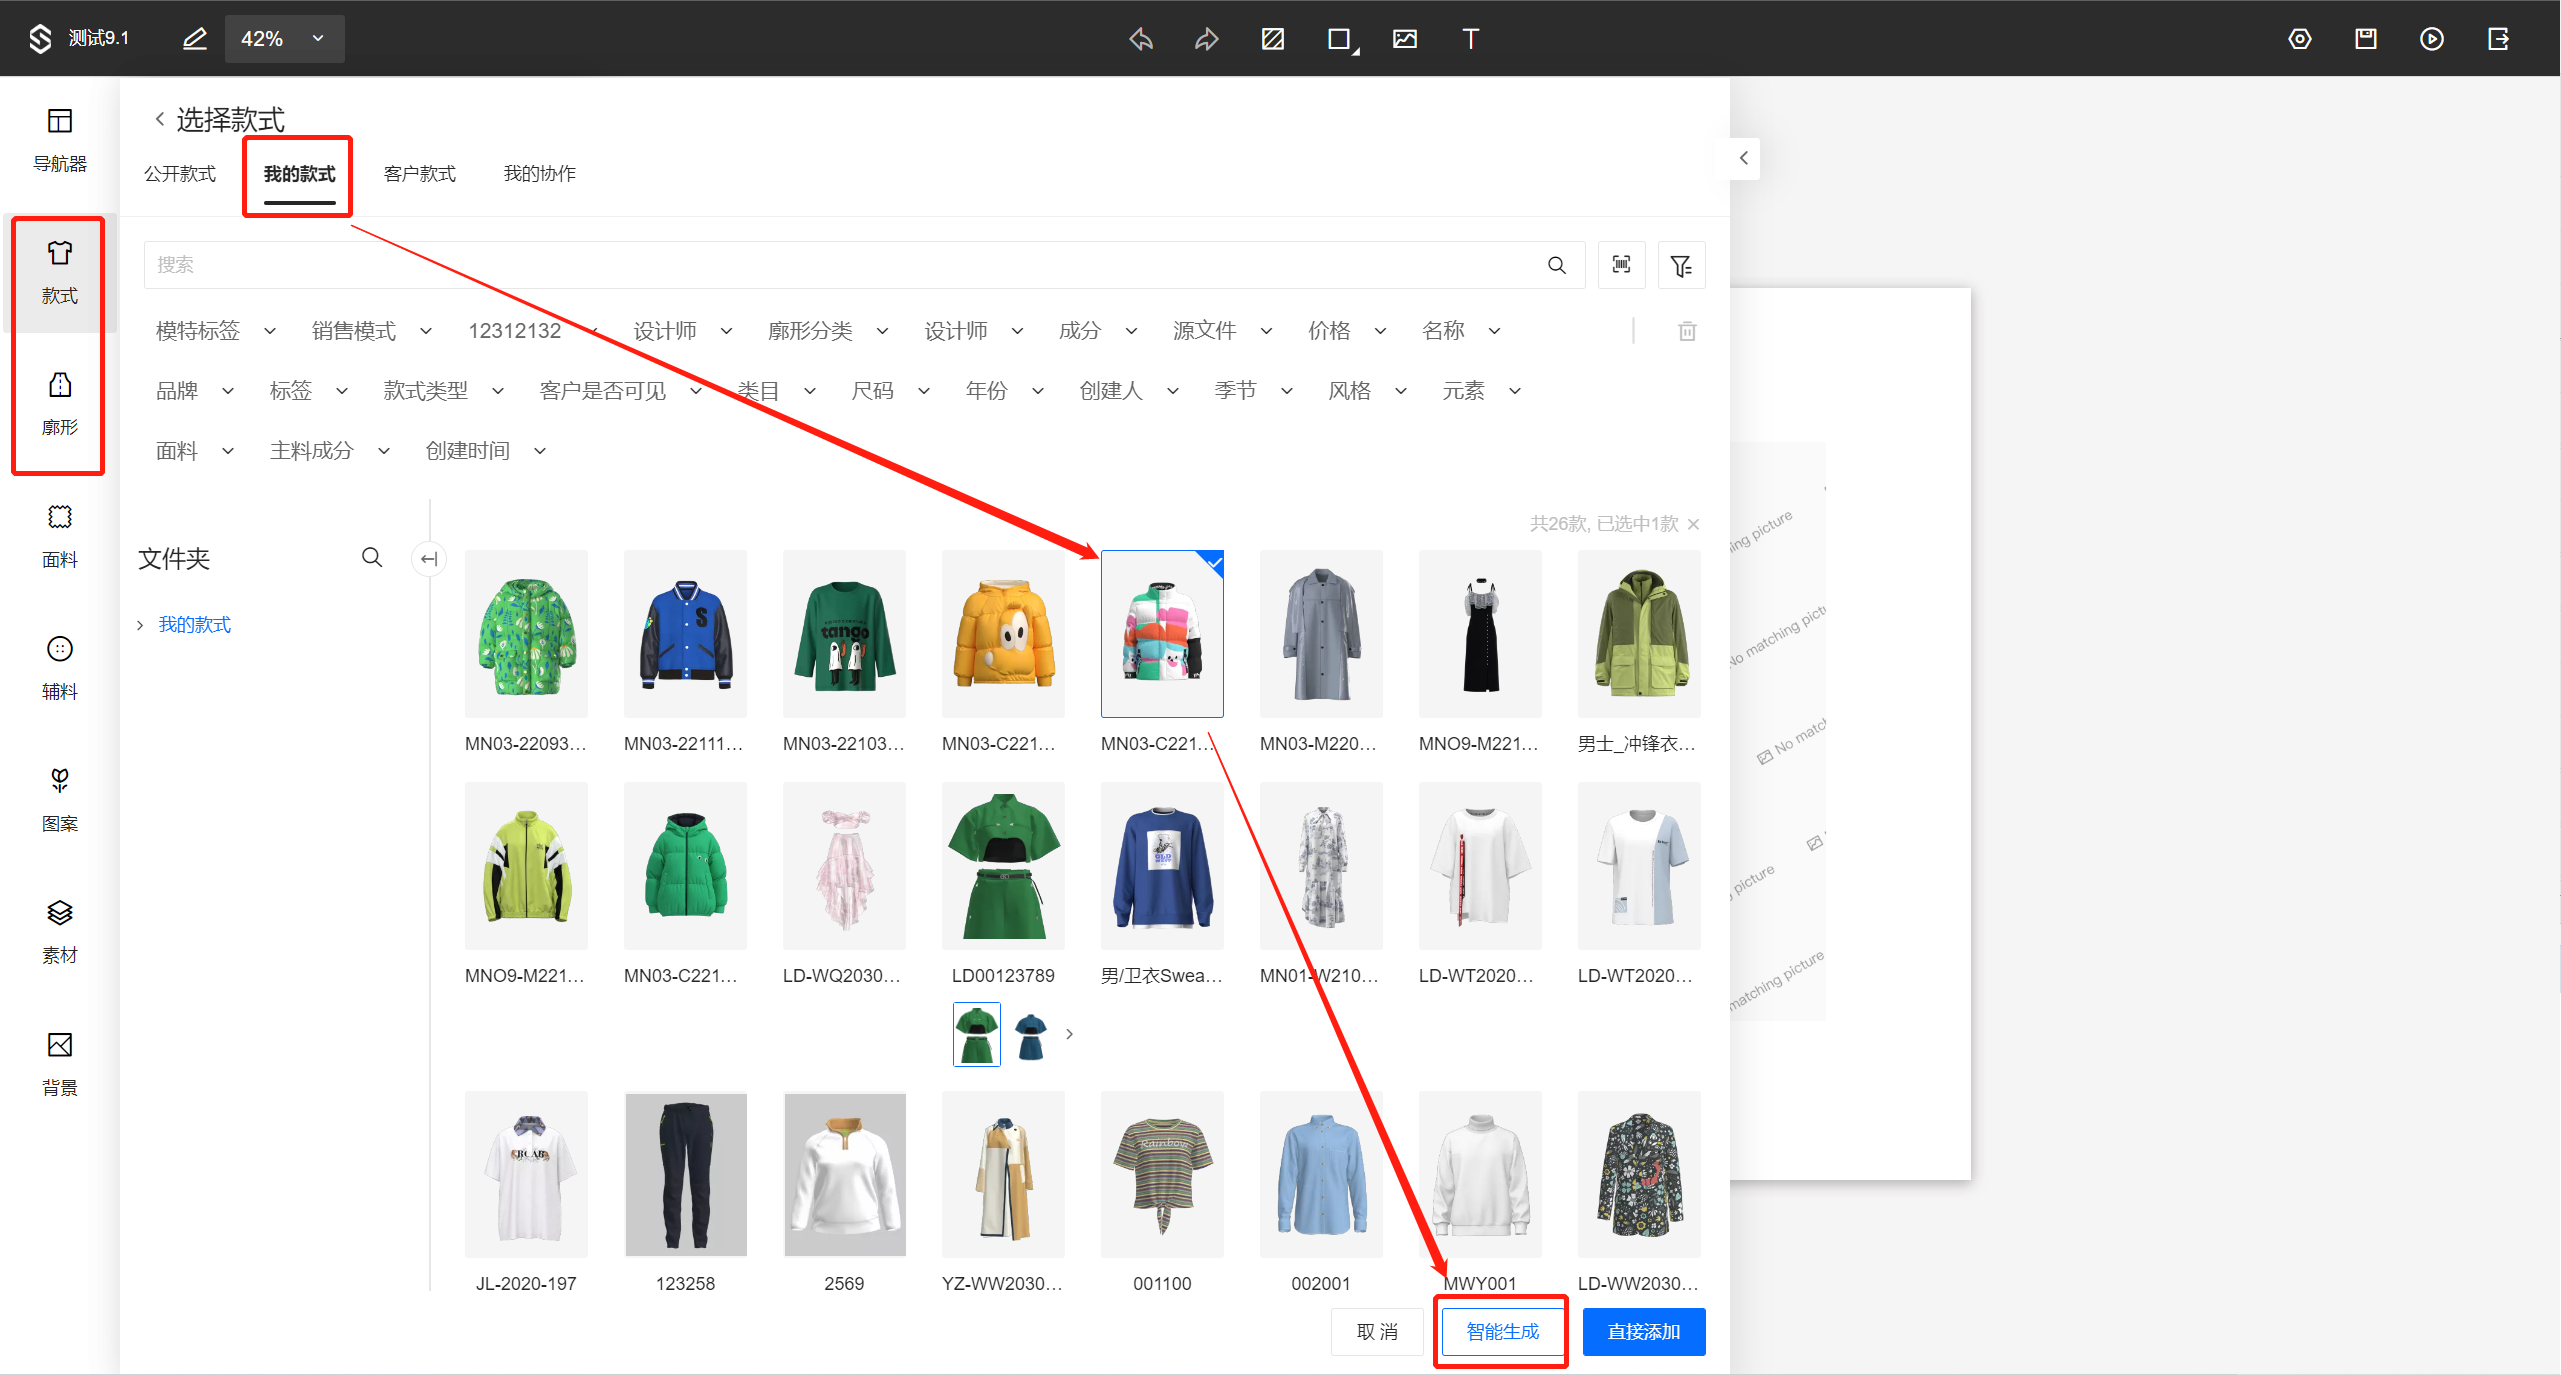Viewport: 2561px width, 1375px height.
Task: Open the preview eye-target icon
Action: (x=2300, y=39)
